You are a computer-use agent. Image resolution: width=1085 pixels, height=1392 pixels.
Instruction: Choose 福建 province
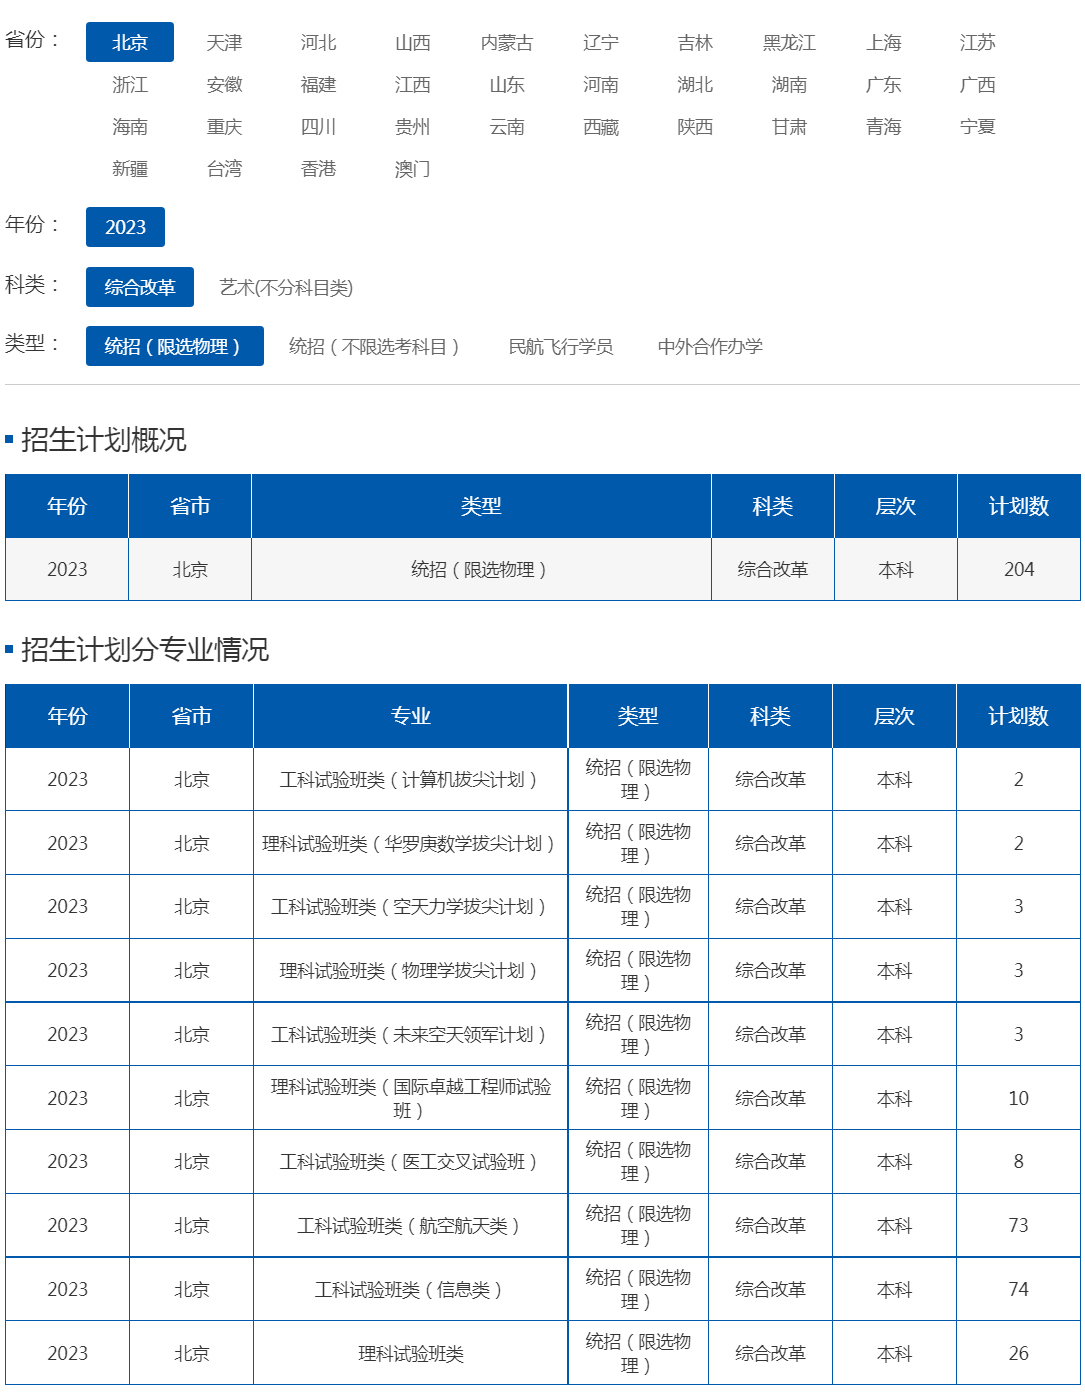tap(318, 84)
